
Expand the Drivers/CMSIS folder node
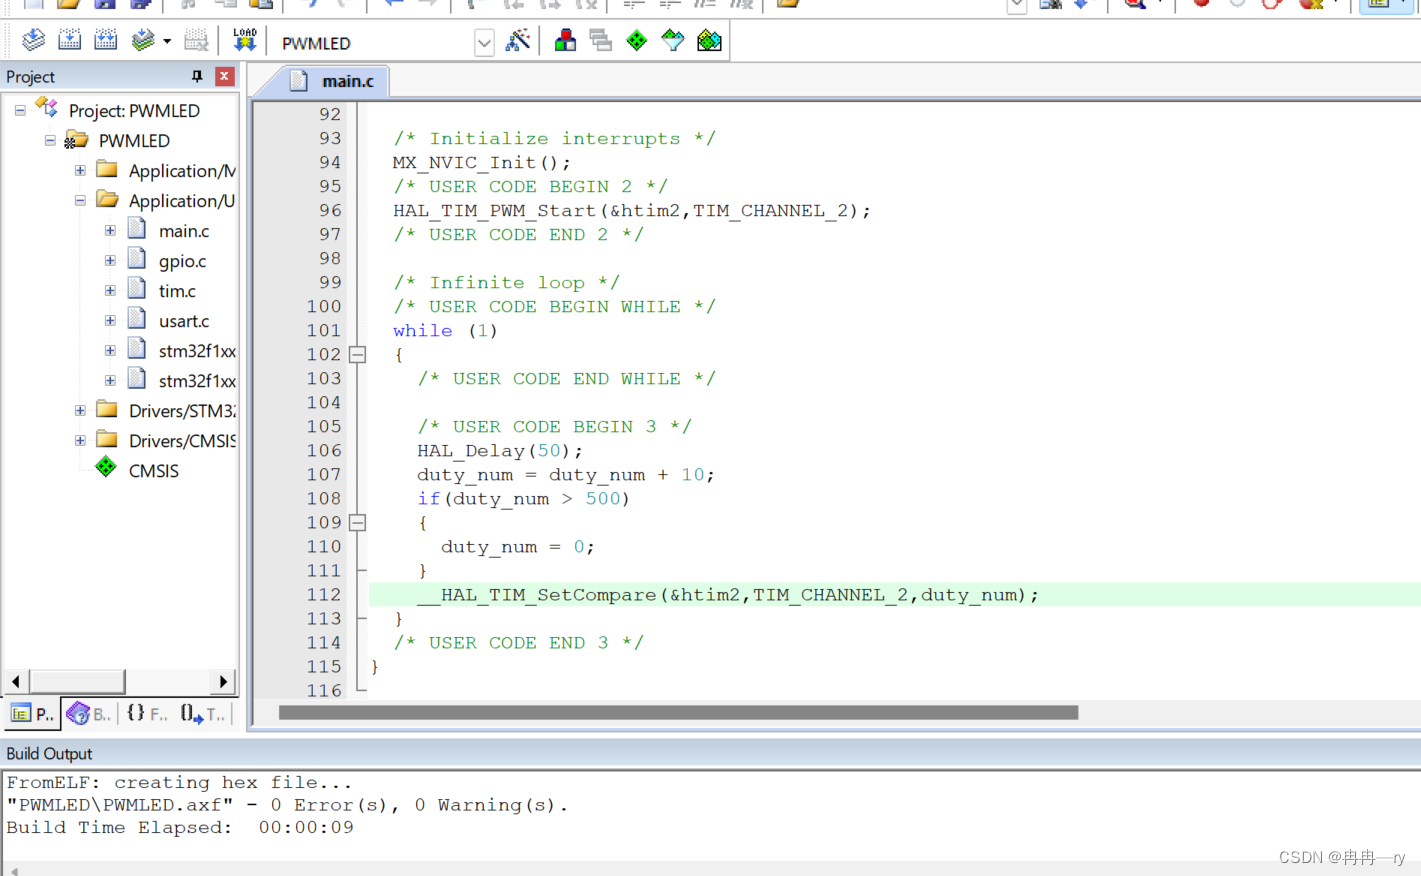pos(80,441)
